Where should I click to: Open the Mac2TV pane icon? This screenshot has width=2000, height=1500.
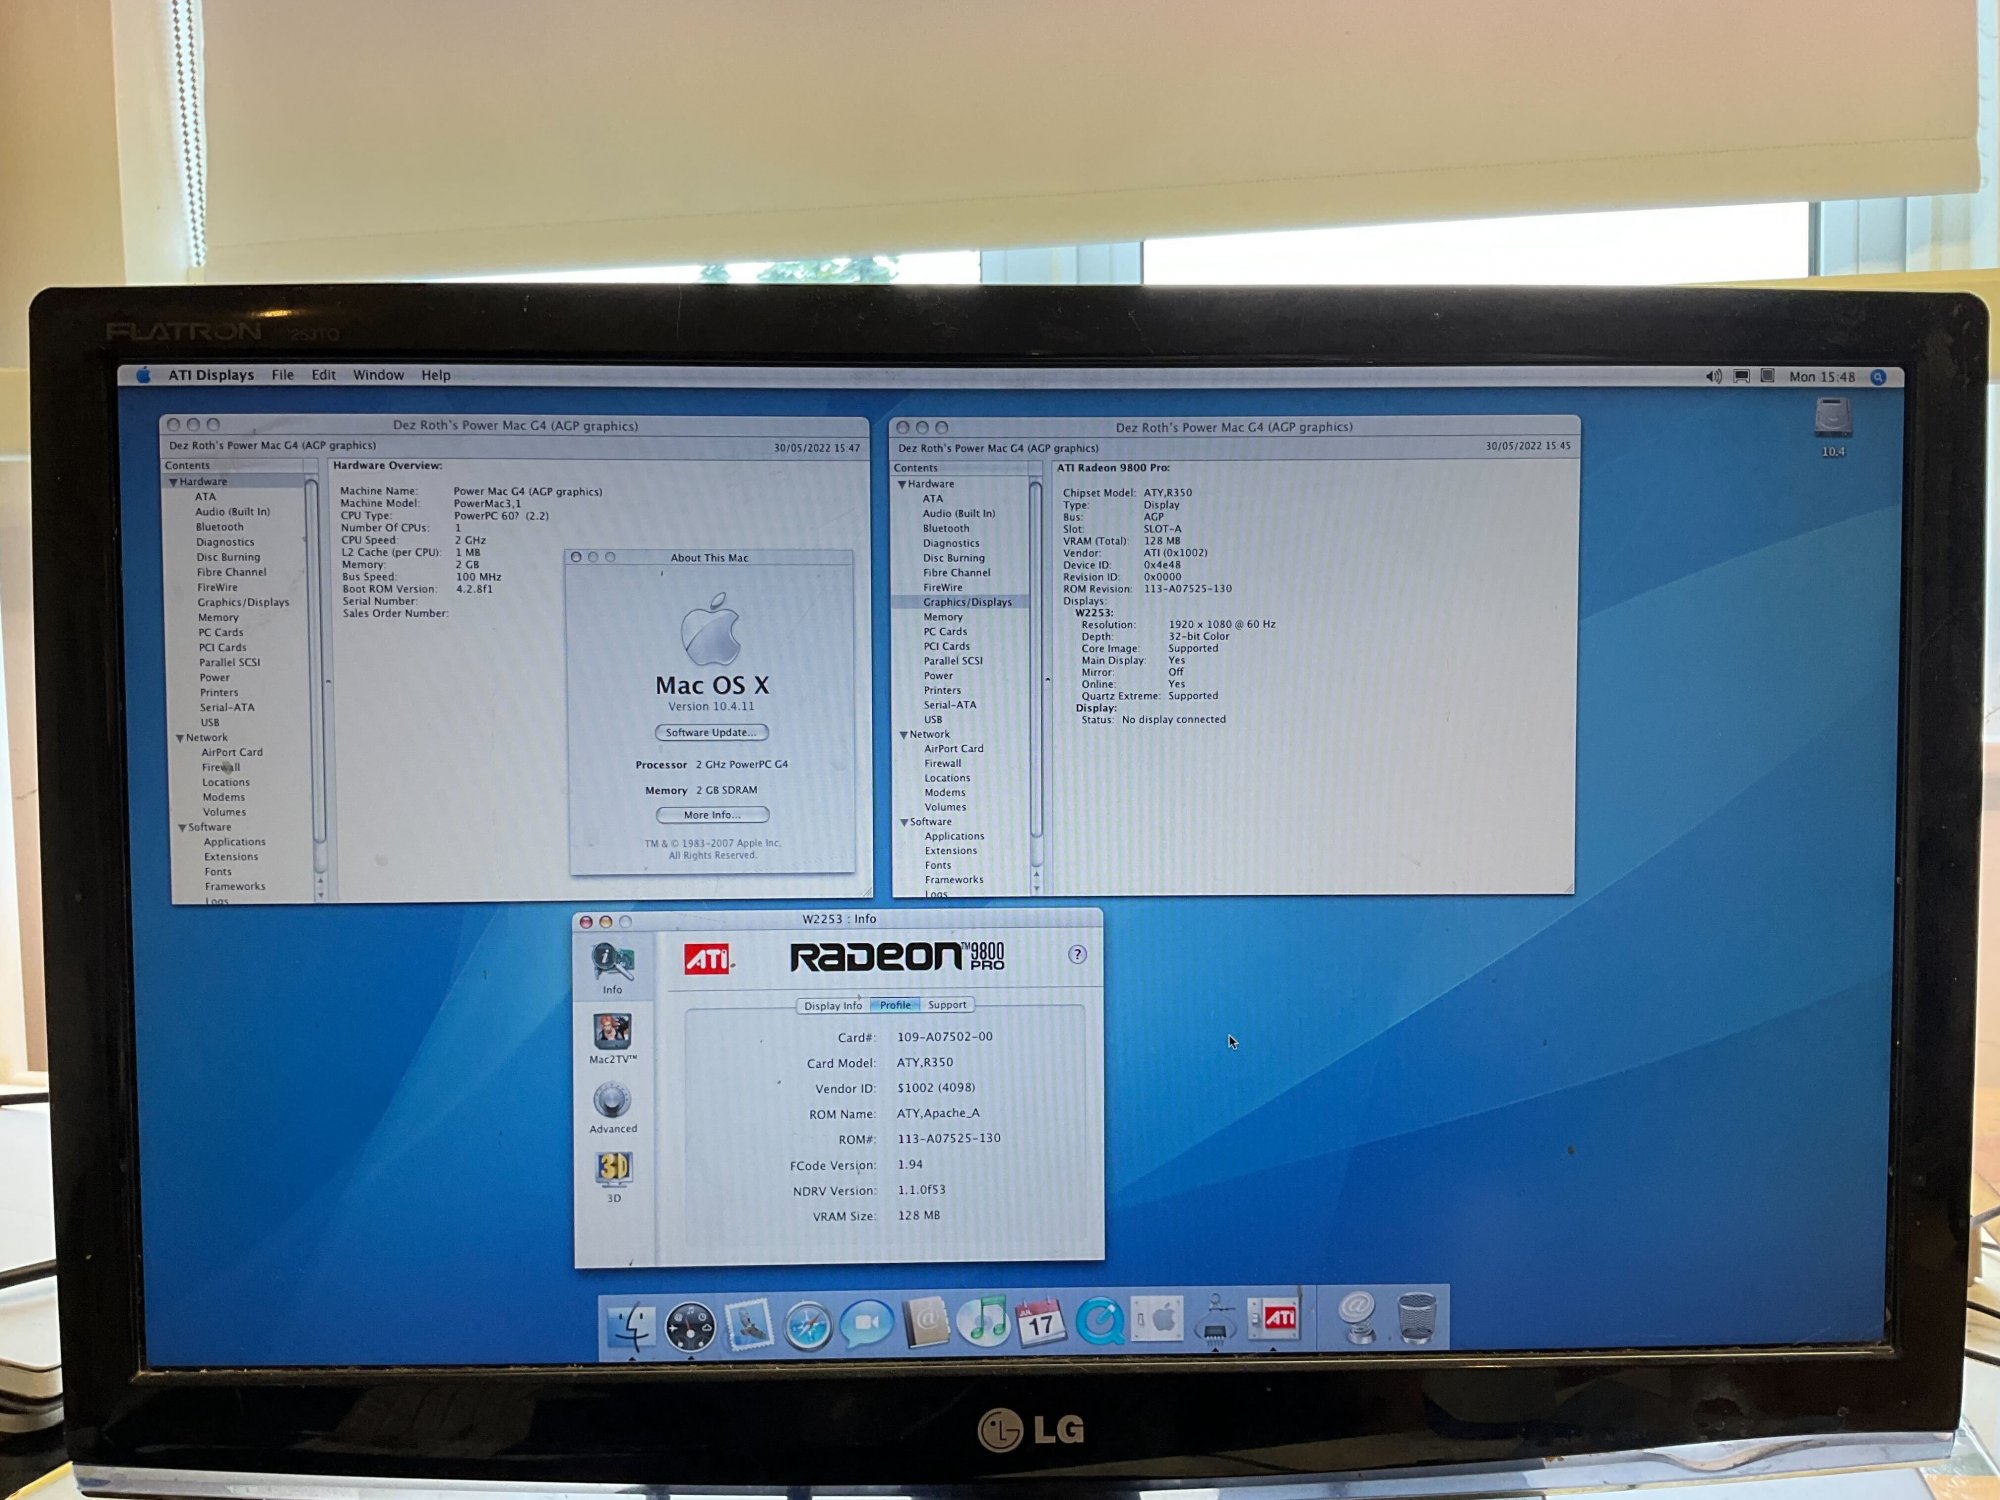coord(612,1038)
